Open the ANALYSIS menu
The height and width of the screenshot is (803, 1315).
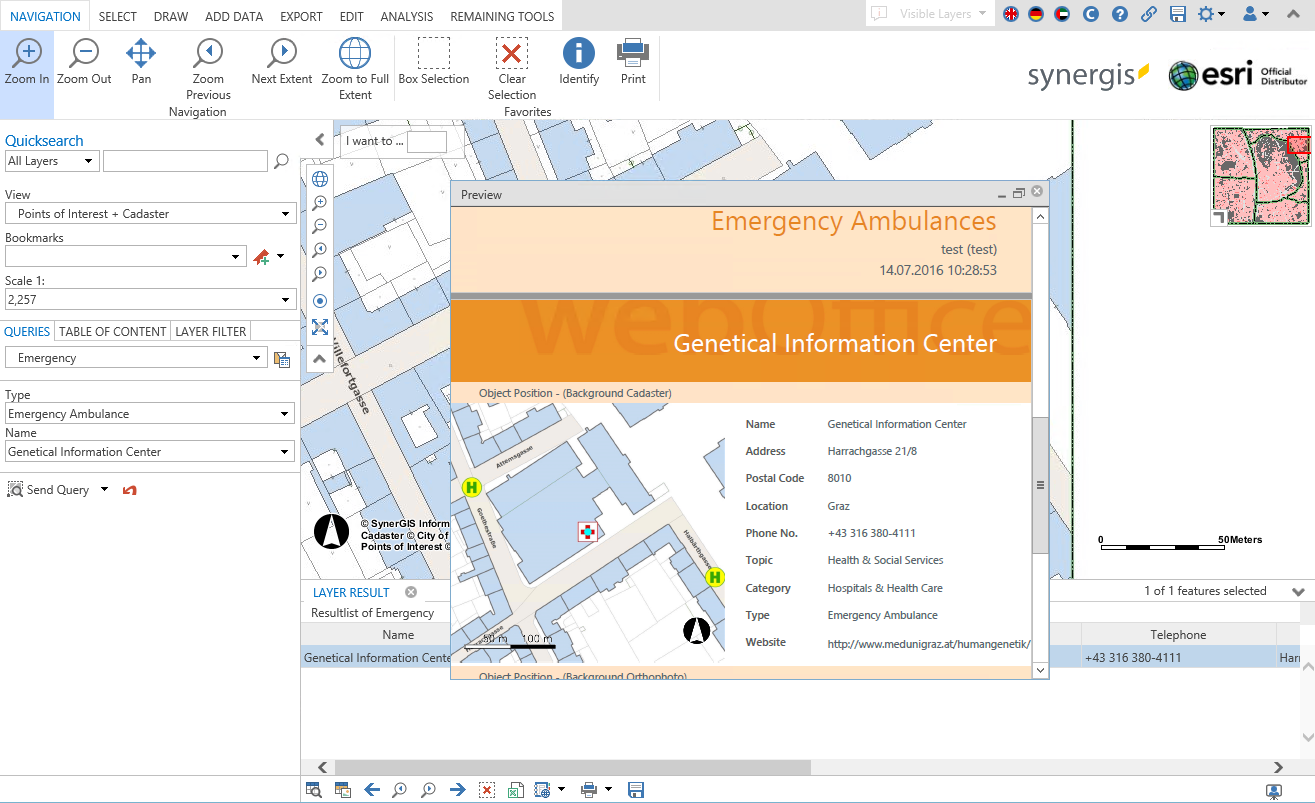[x=406, y=16]
